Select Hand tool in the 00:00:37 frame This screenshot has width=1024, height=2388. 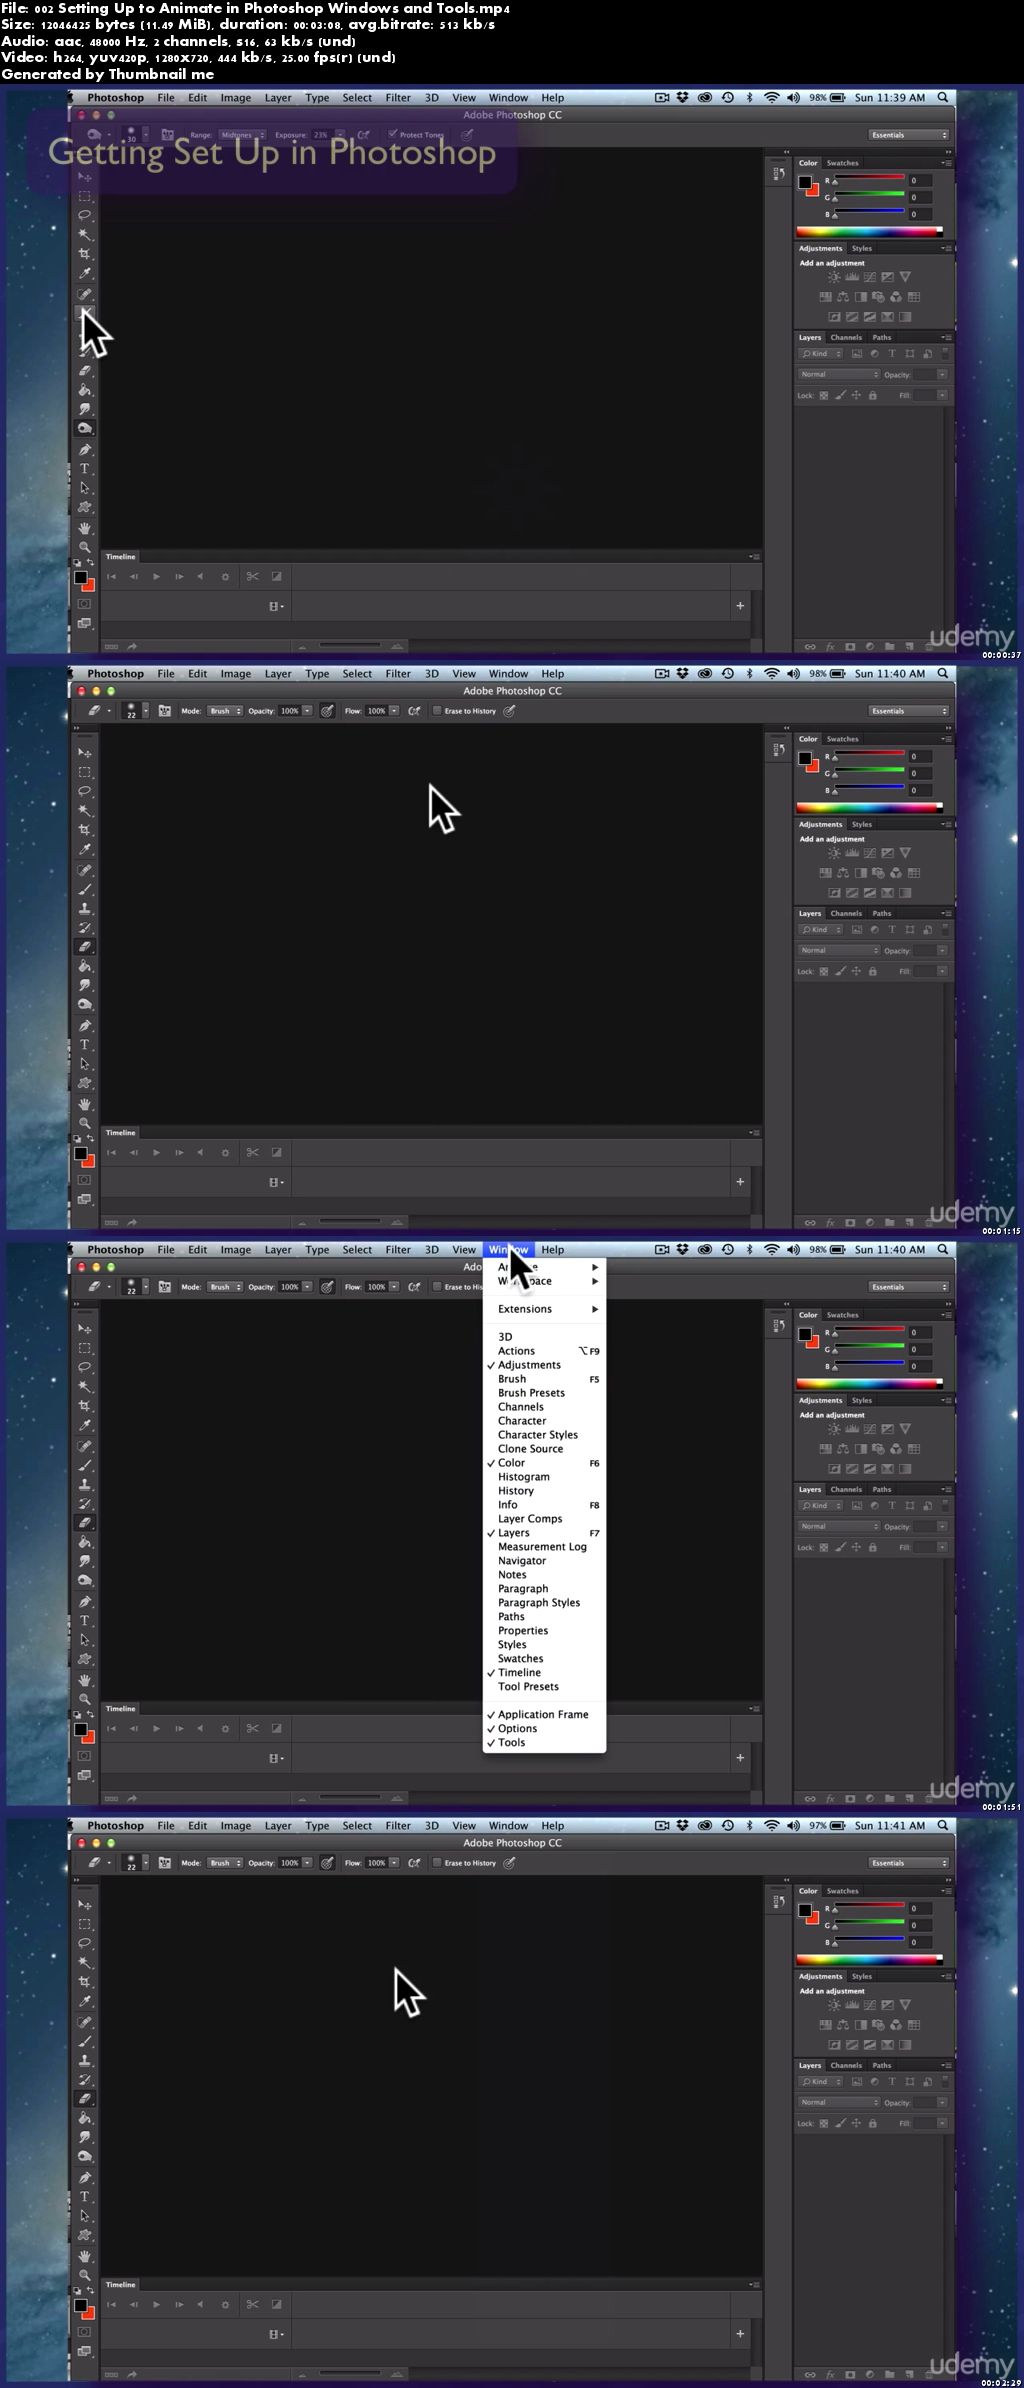tap(85, 528)
